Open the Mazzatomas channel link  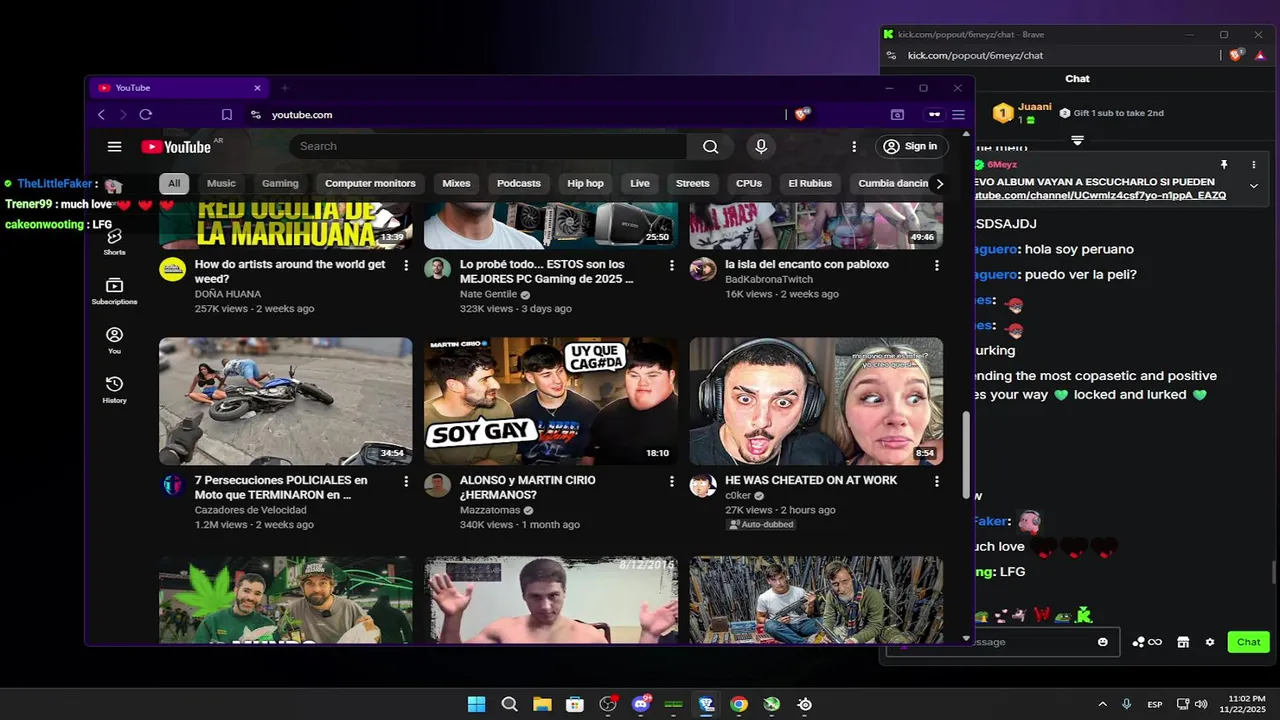coord(490,510)
